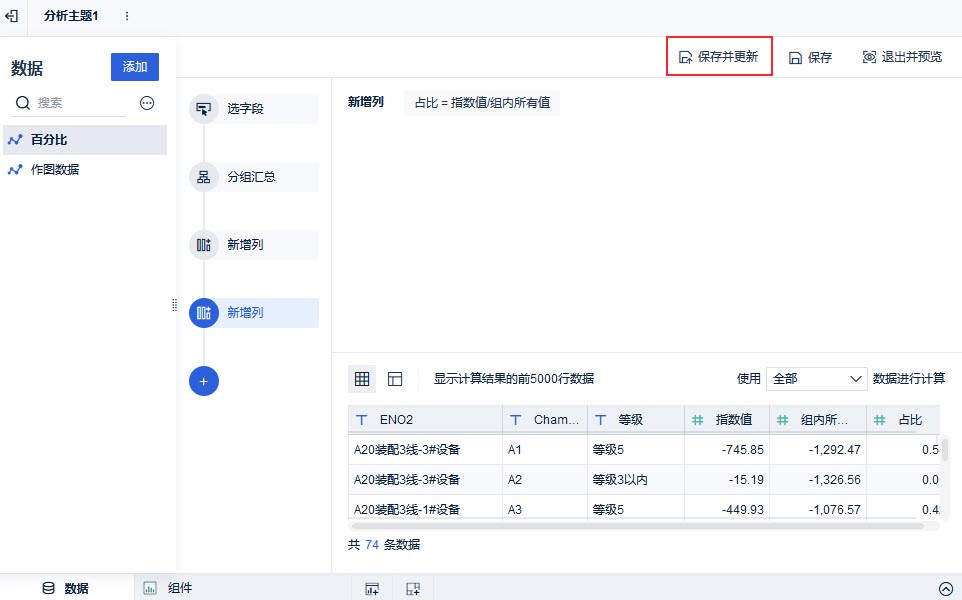Click the add component icon in bottom bar
Viewport: 962px width, 600px height.
pyautogui.click(x=371, y=589)
